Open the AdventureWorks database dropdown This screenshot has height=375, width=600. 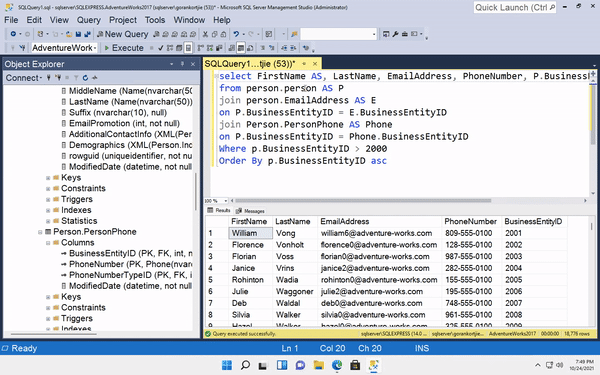[95, 48]
